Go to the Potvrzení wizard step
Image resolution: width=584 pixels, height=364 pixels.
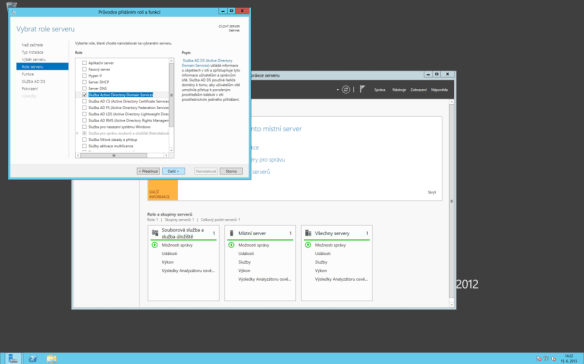click(x=29, y=89)
